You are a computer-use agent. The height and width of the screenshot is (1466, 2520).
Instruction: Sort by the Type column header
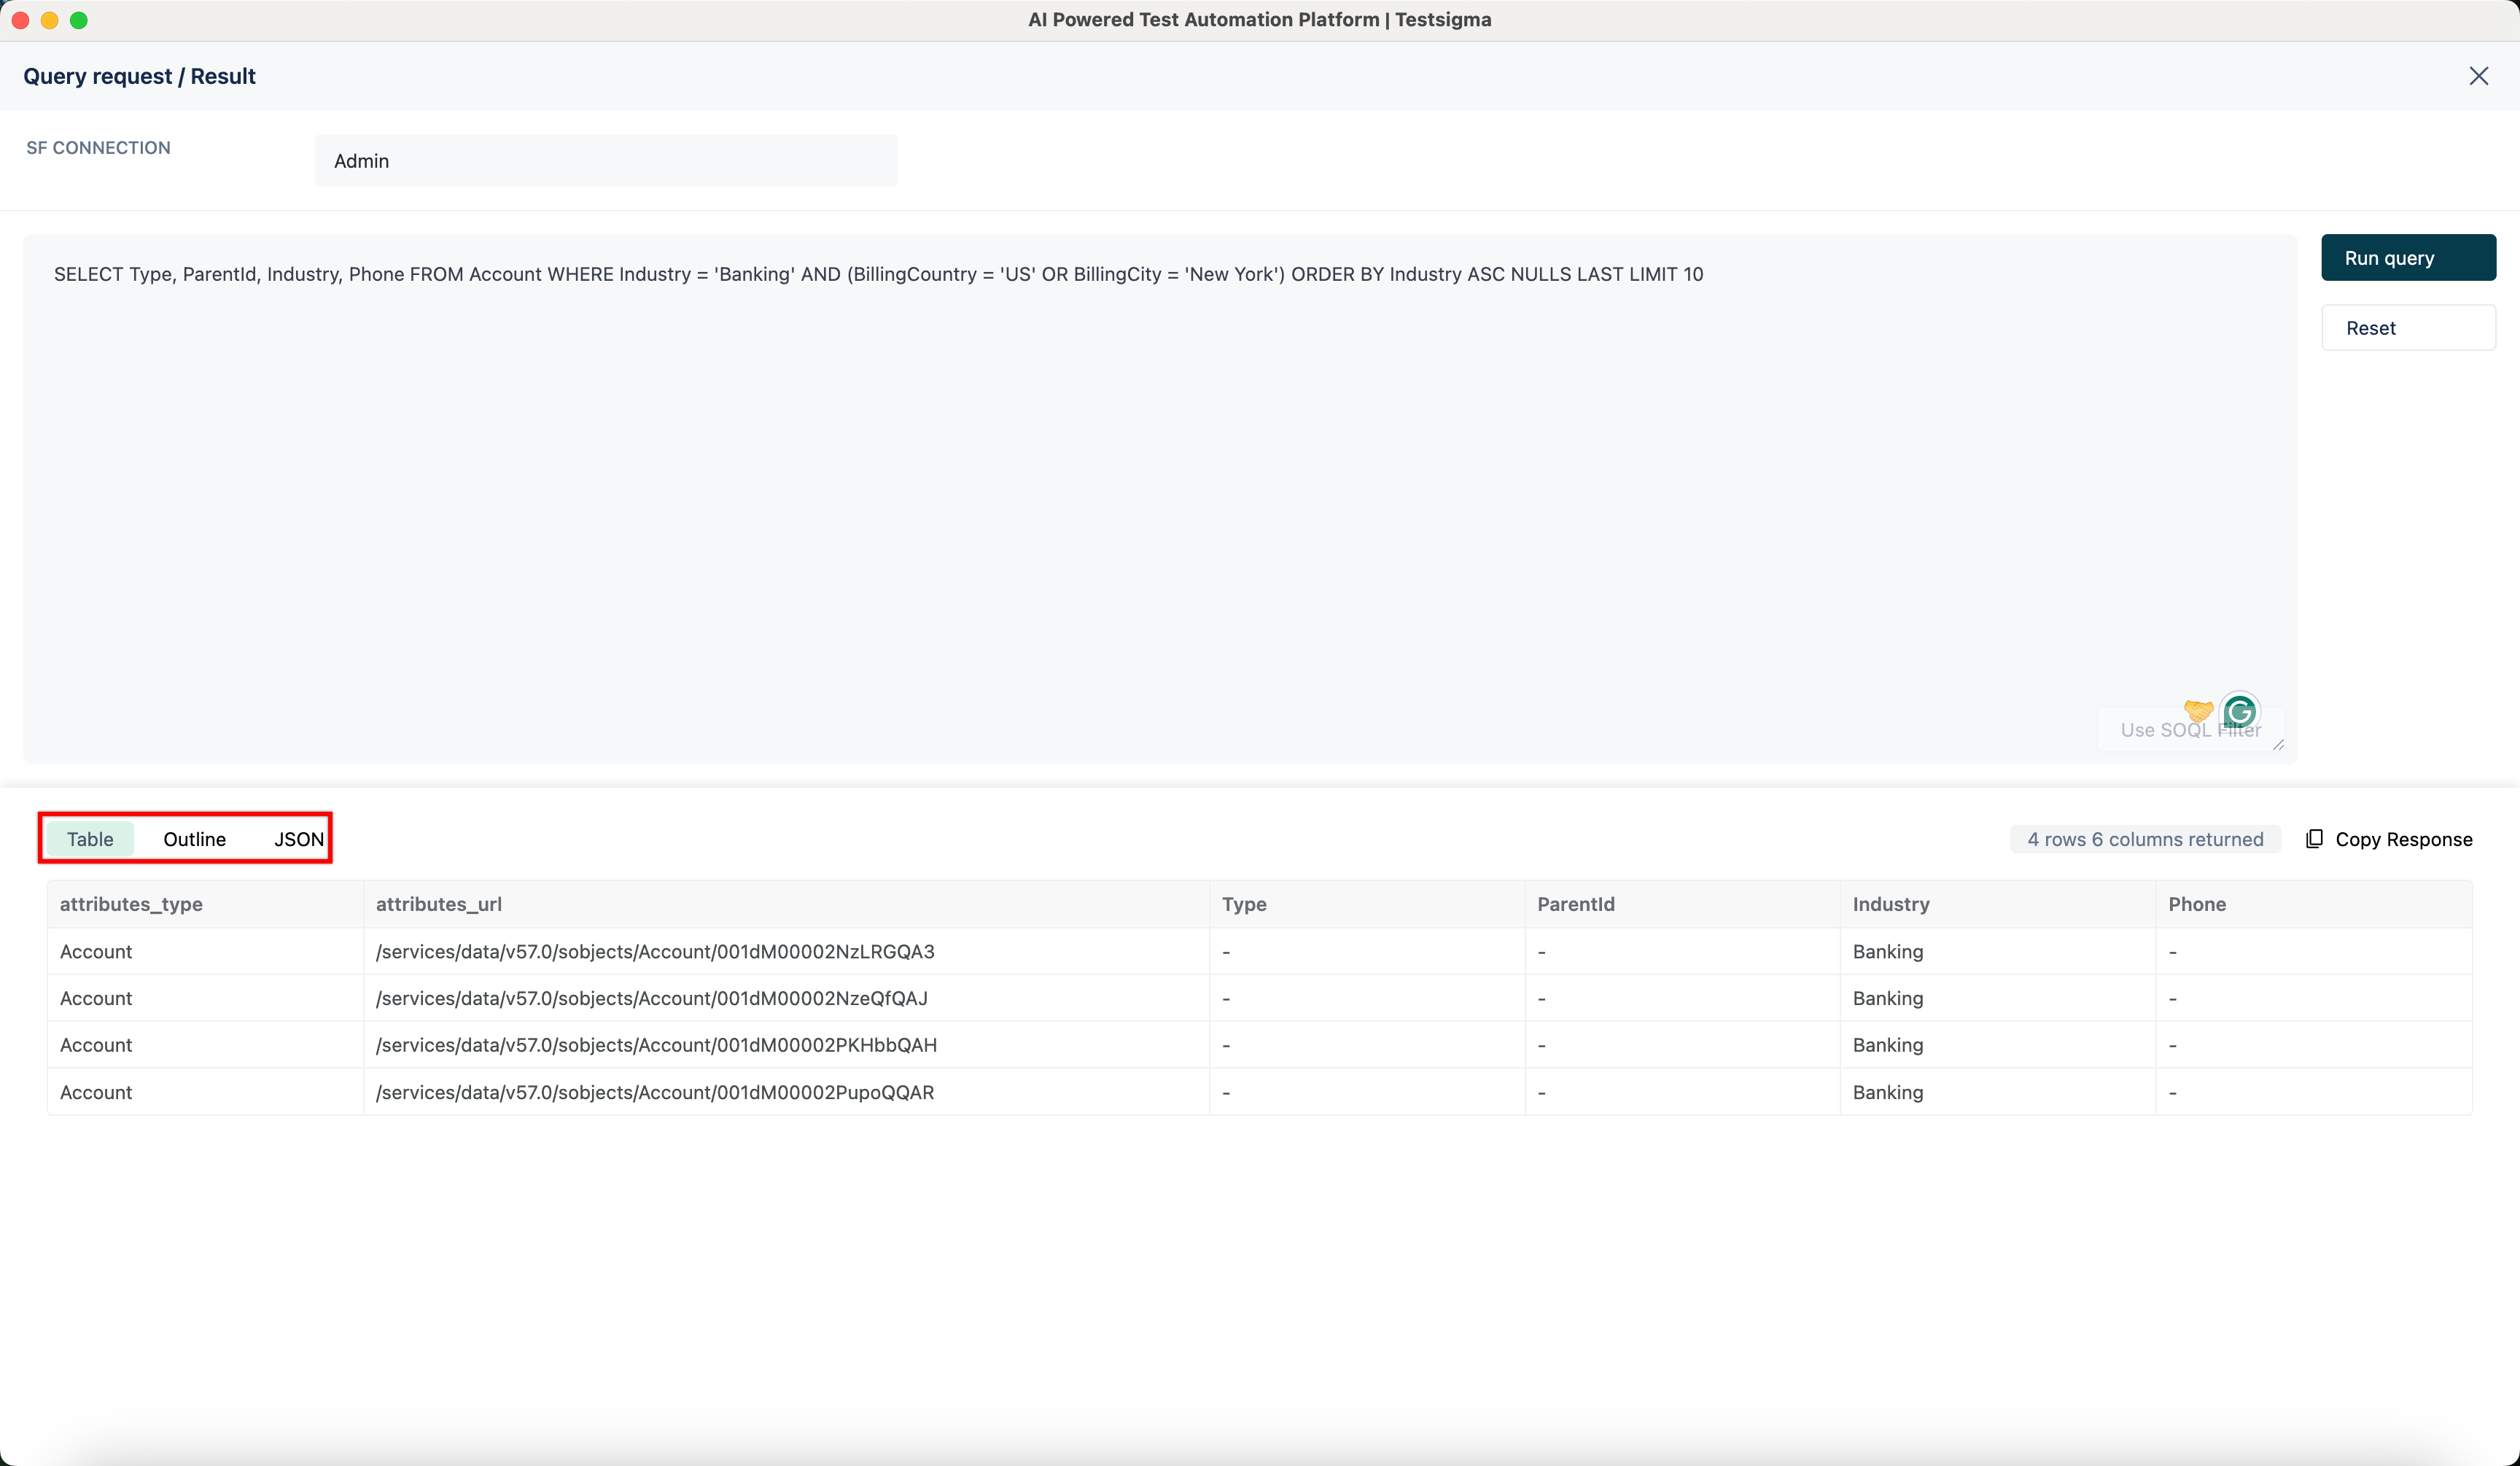pyautogui.click(x=1245, y=904)
